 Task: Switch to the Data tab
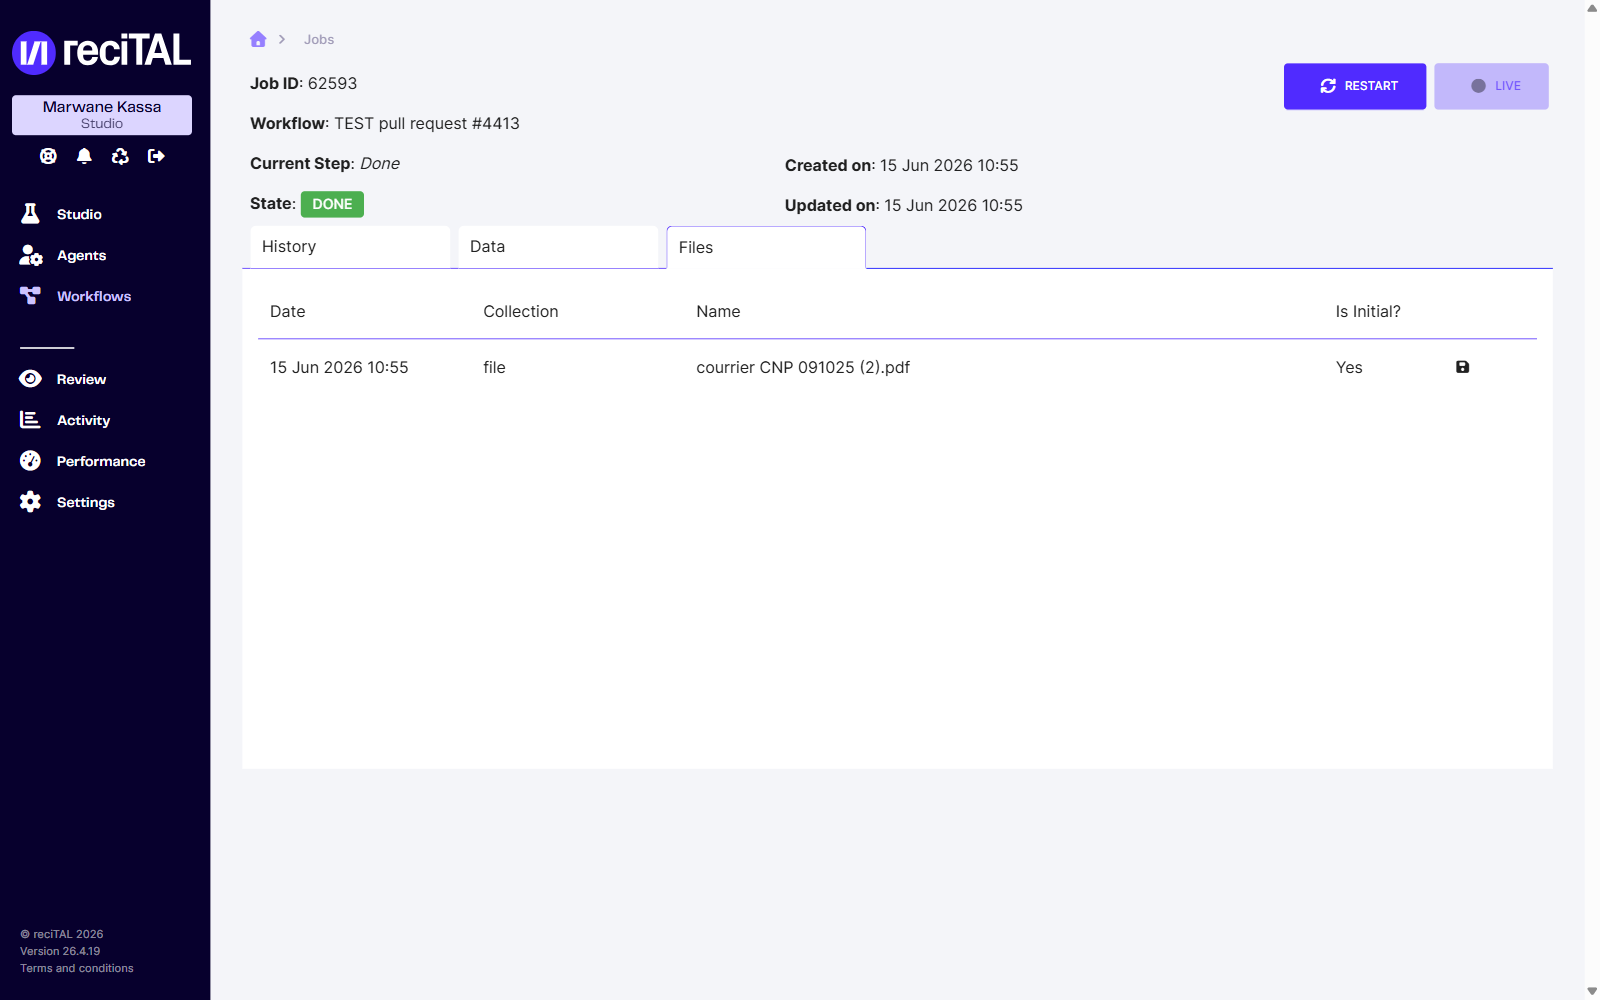coord(558,247)
